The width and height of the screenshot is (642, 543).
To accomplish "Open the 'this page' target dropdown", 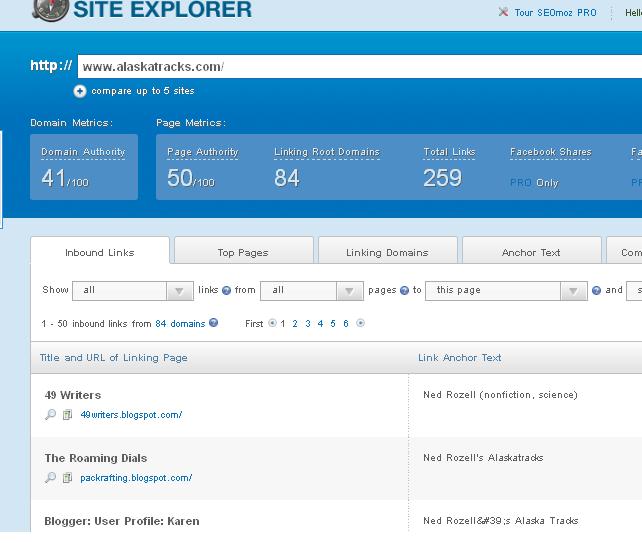I will click(x=506, y=291).
